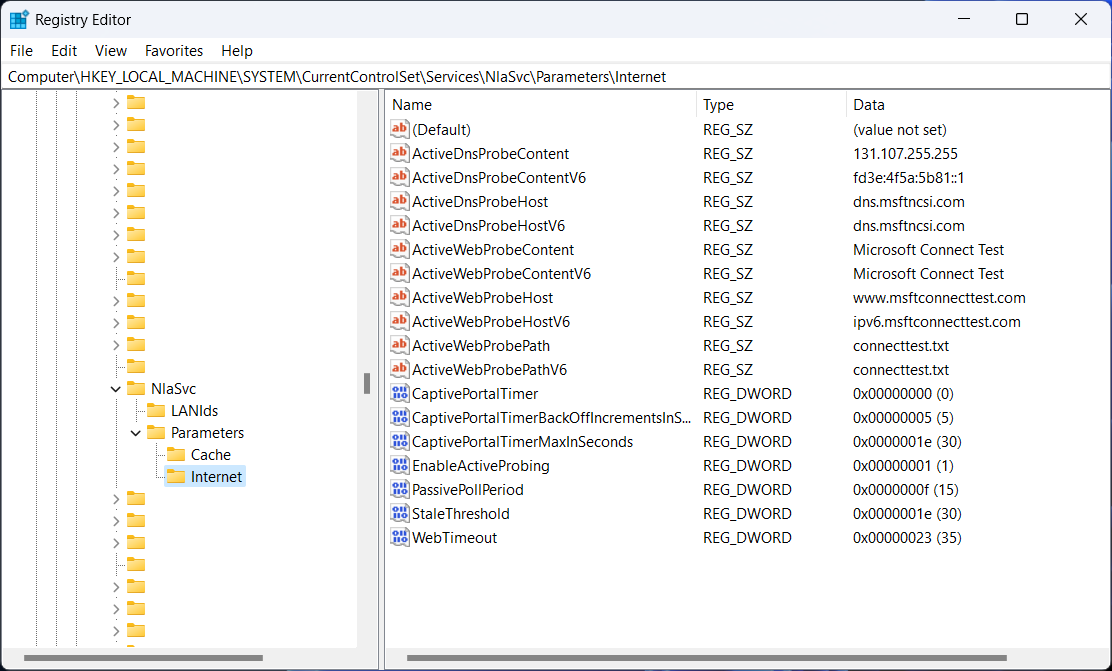Viewport: 1112px width, 671px height.
Task: Click the folder icon of the selected Internet key
Action: point(179,477)
